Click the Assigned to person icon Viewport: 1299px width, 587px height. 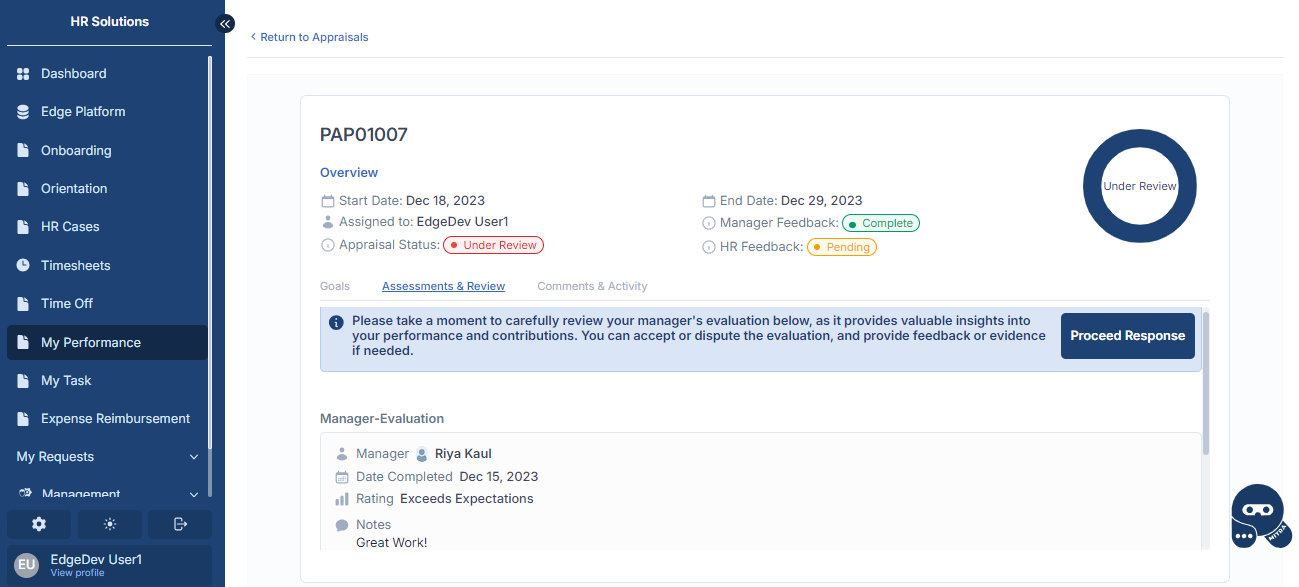tap(327, 222)
